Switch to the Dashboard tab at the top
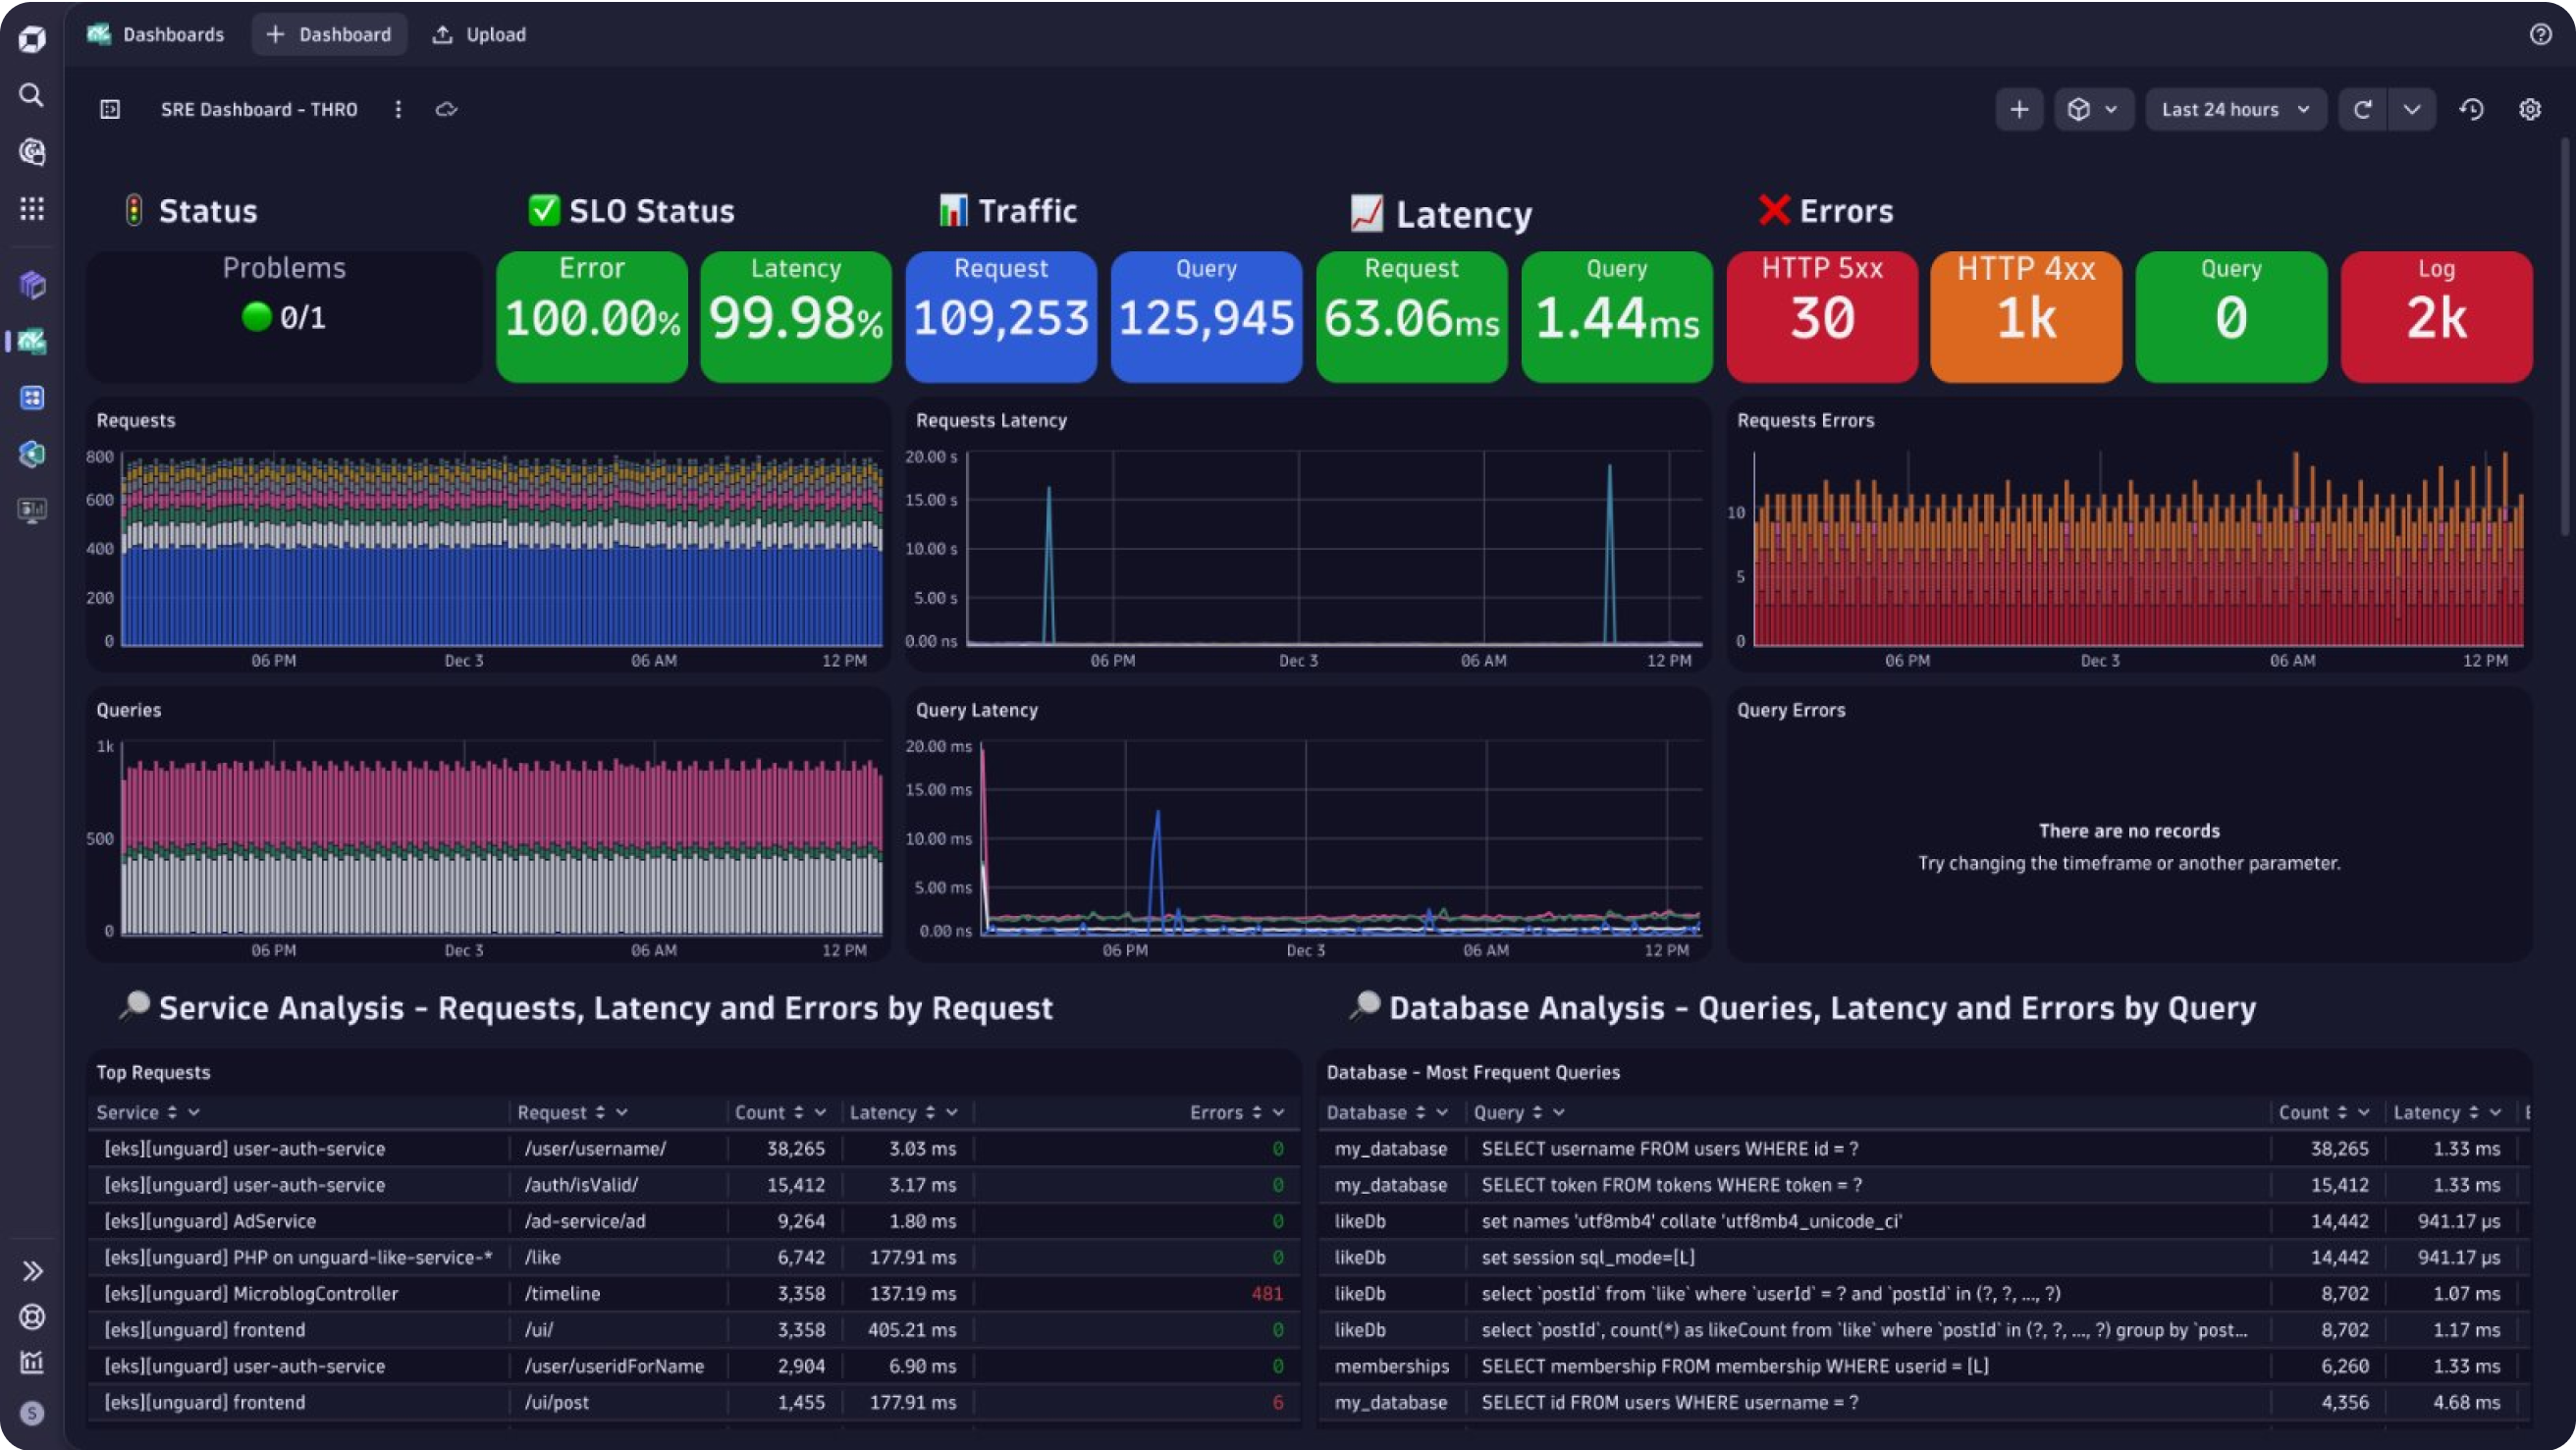This screenshot has width=2576, height=1450. coord(330,34)
